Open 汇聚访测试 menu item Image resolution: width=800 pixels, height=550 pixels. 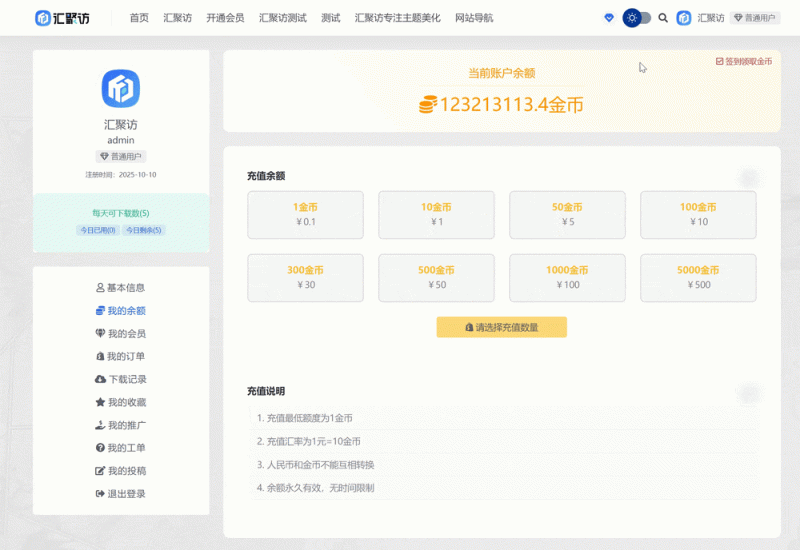click(x=283, y=18)
